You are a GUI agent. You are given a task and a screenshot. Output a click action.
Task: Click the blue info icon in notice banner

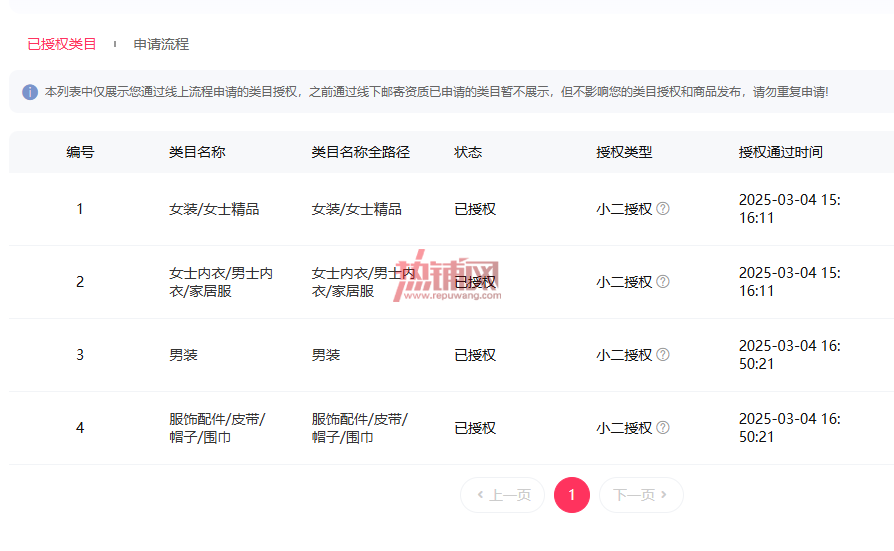click(30, 92)
